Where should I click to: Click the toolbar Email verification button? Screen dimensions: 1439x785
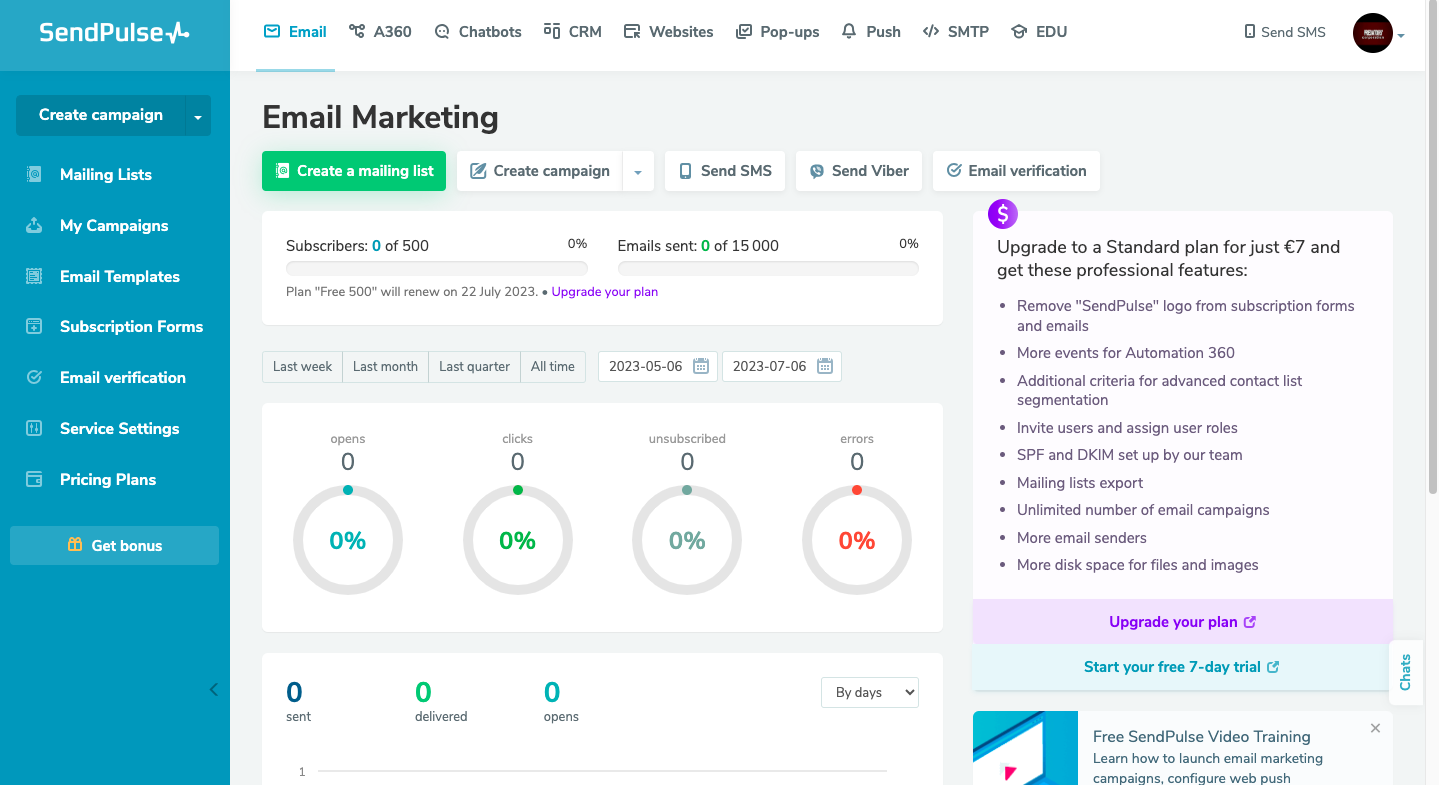(1016, 171)
